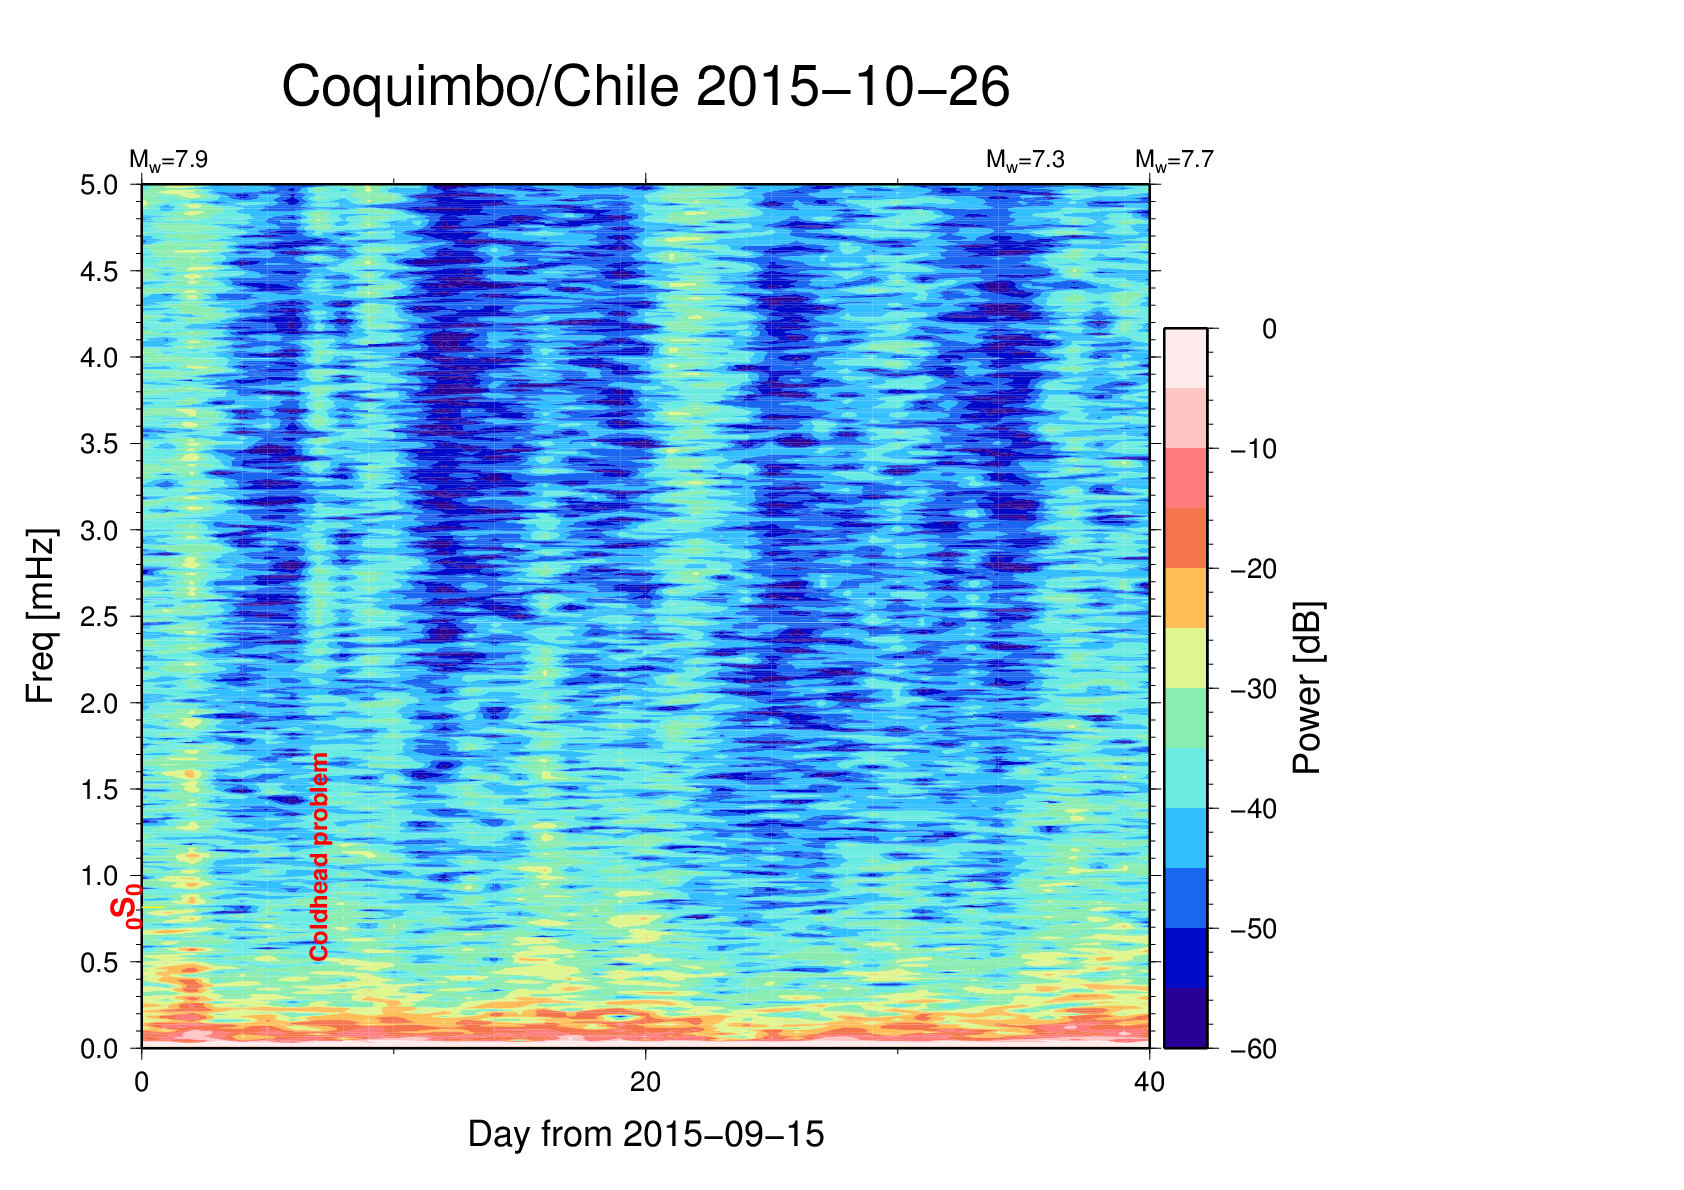Click the red 0S0 mode label

(x=127, y=906)
